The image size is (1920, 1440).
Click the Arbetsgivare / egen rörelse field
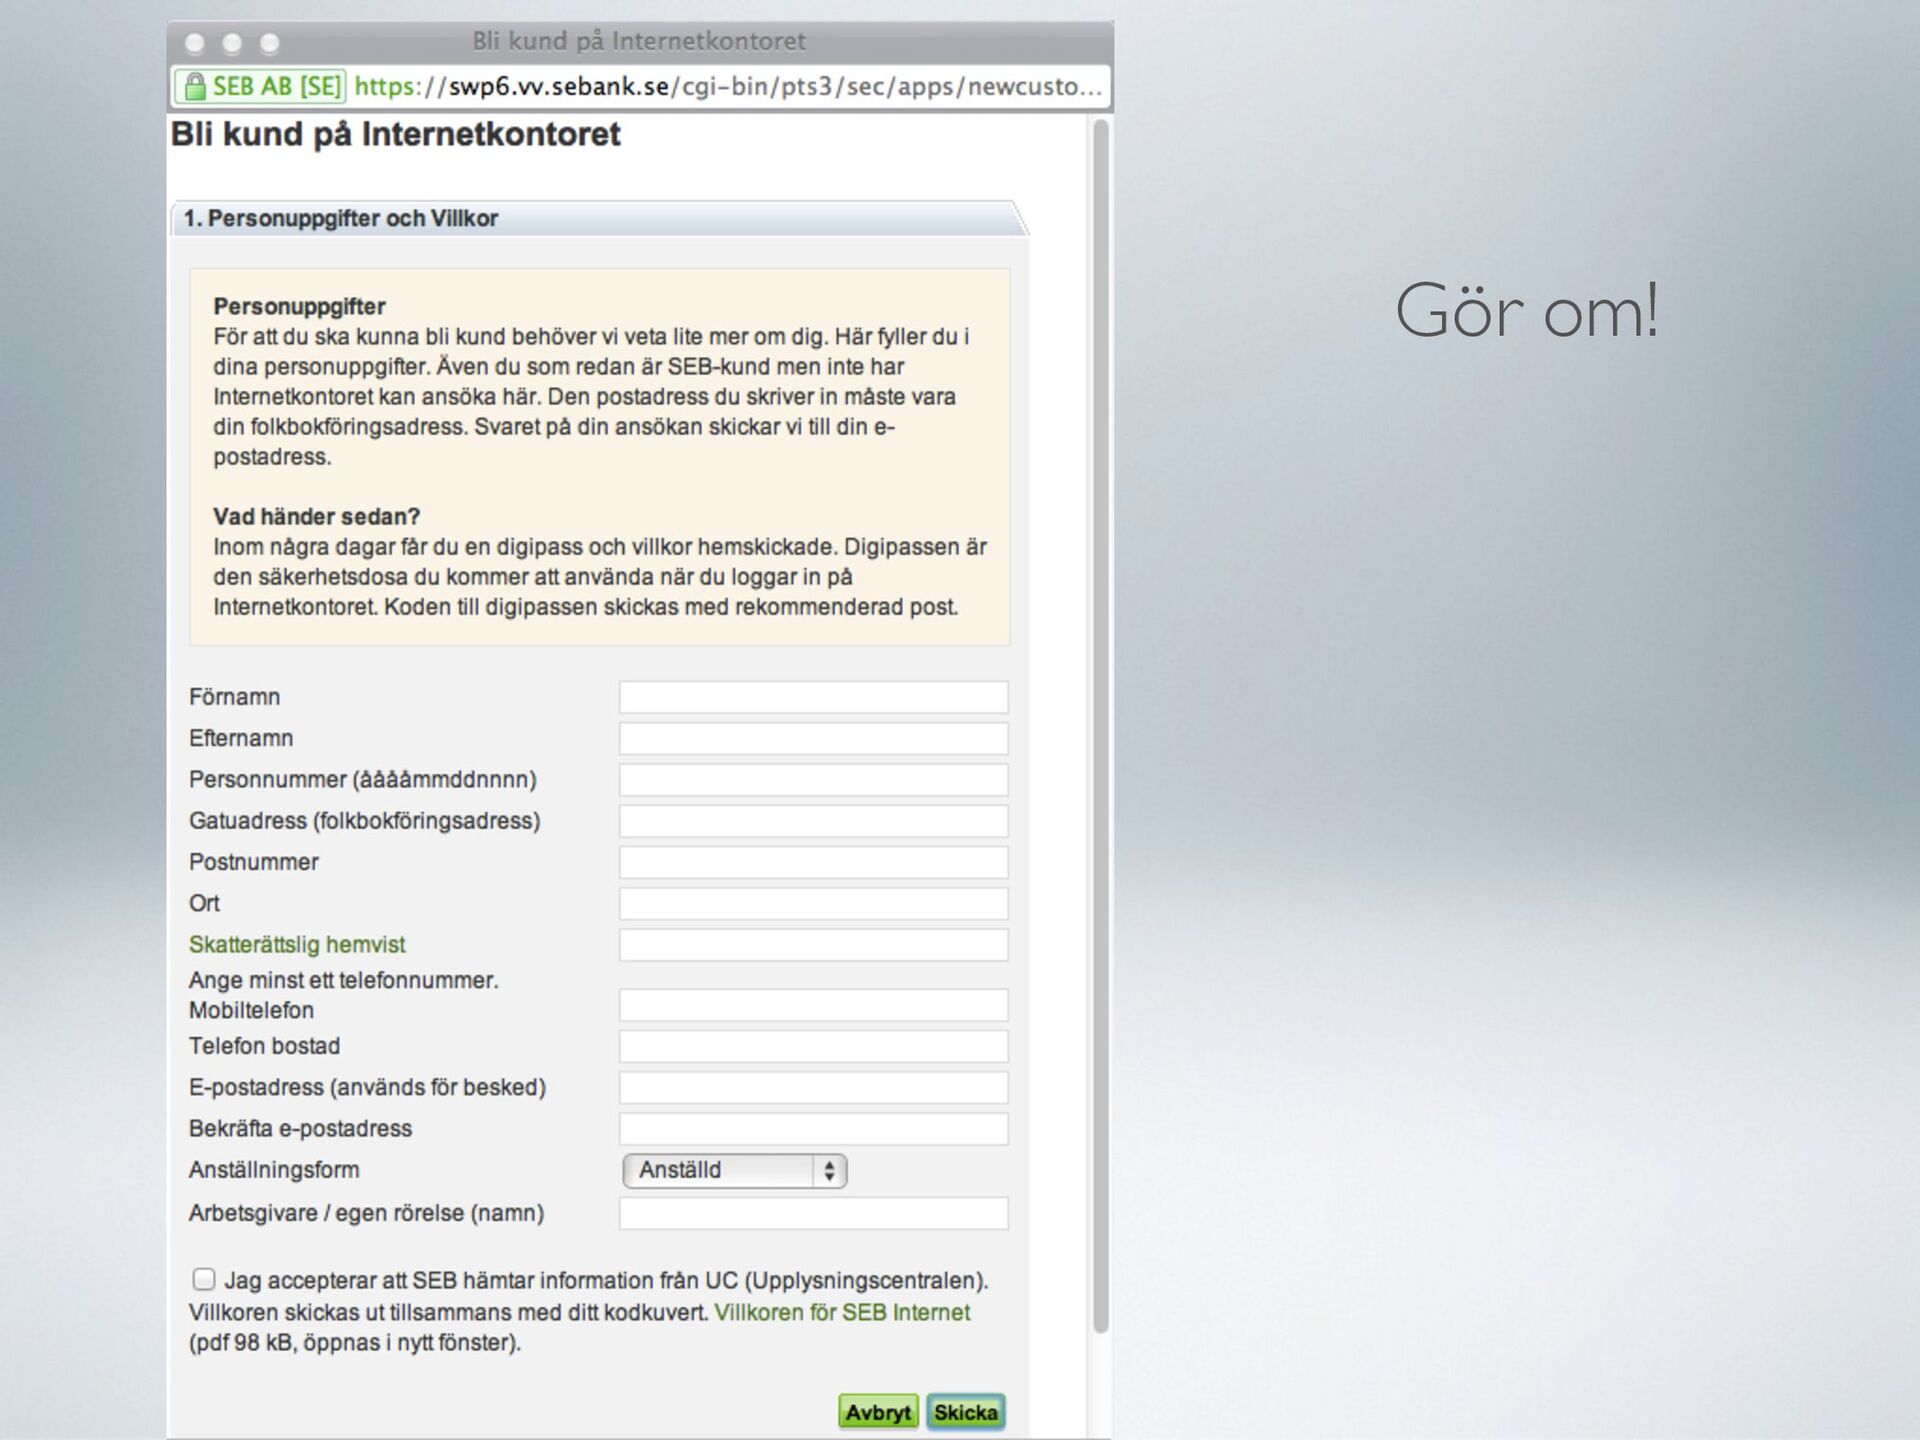click(813, 1213)
